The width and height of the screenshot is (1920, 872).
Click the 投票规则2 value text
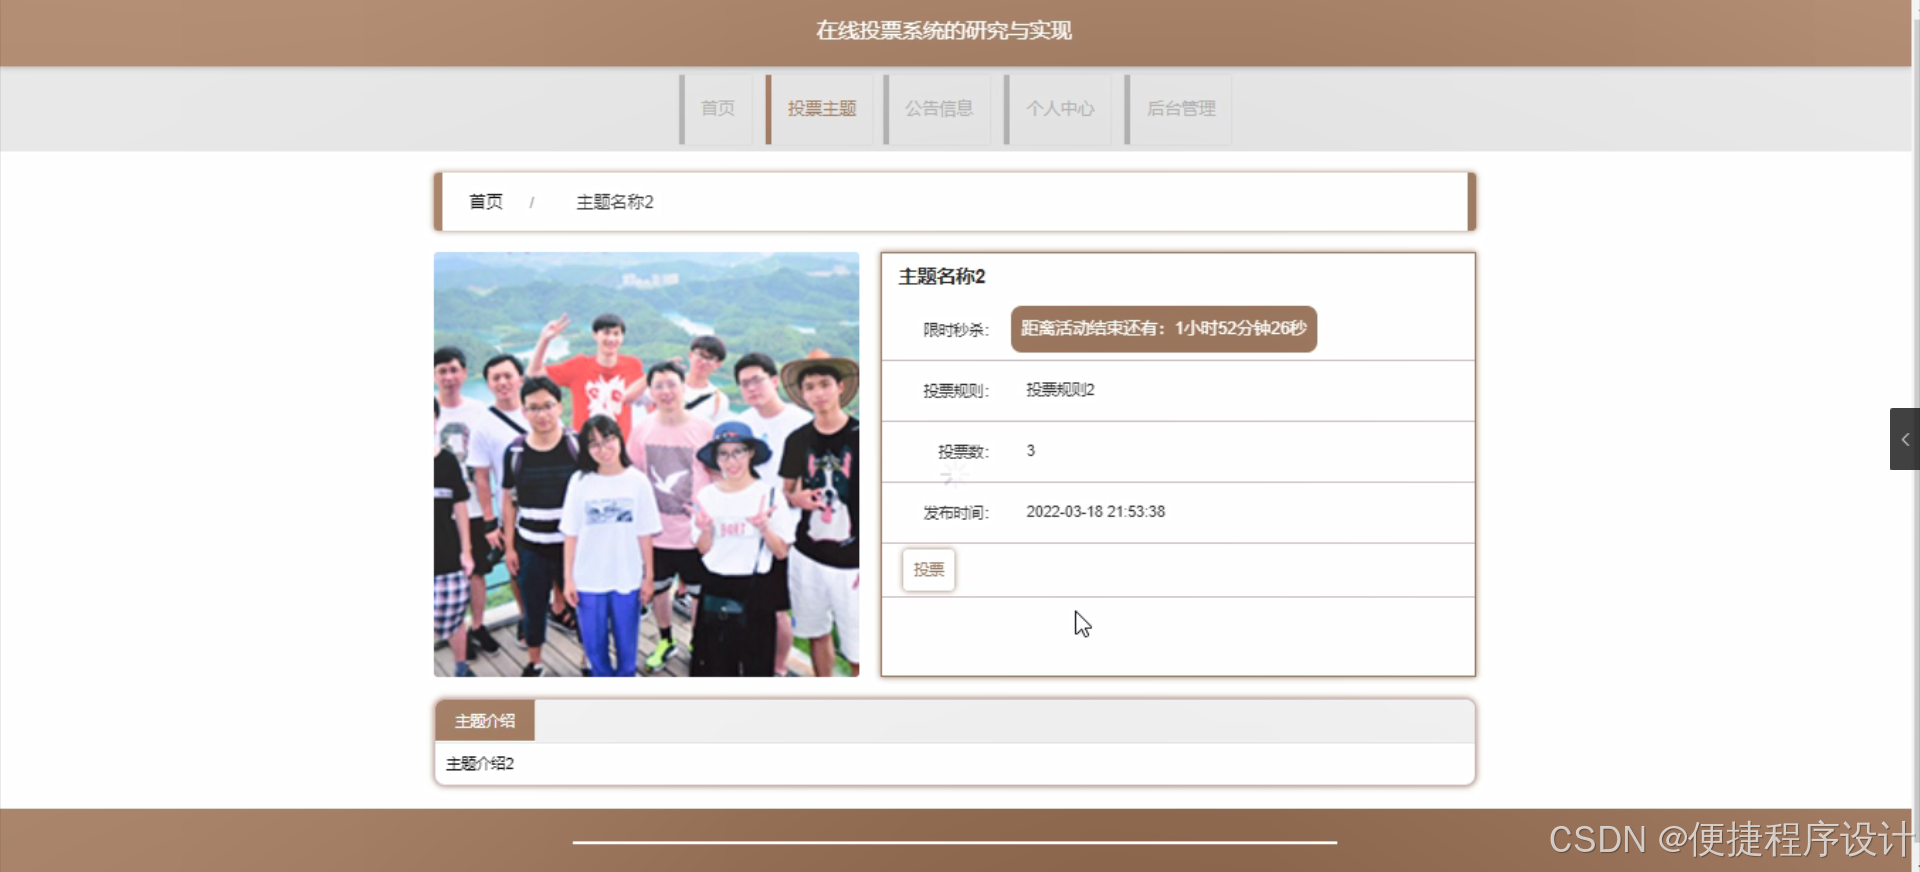tap(1060, 390)
